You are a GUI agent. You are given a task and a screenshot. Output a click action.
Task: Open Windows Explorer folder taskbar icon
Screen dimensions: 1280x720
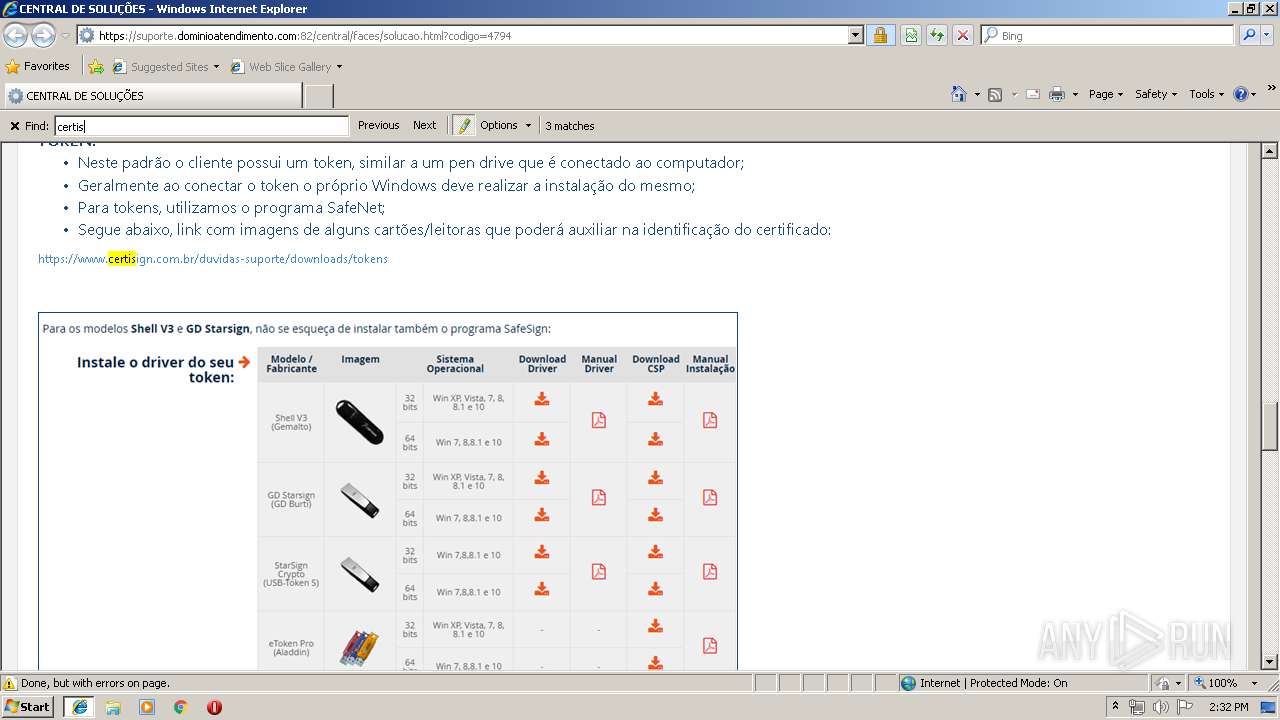click(113, 707)
